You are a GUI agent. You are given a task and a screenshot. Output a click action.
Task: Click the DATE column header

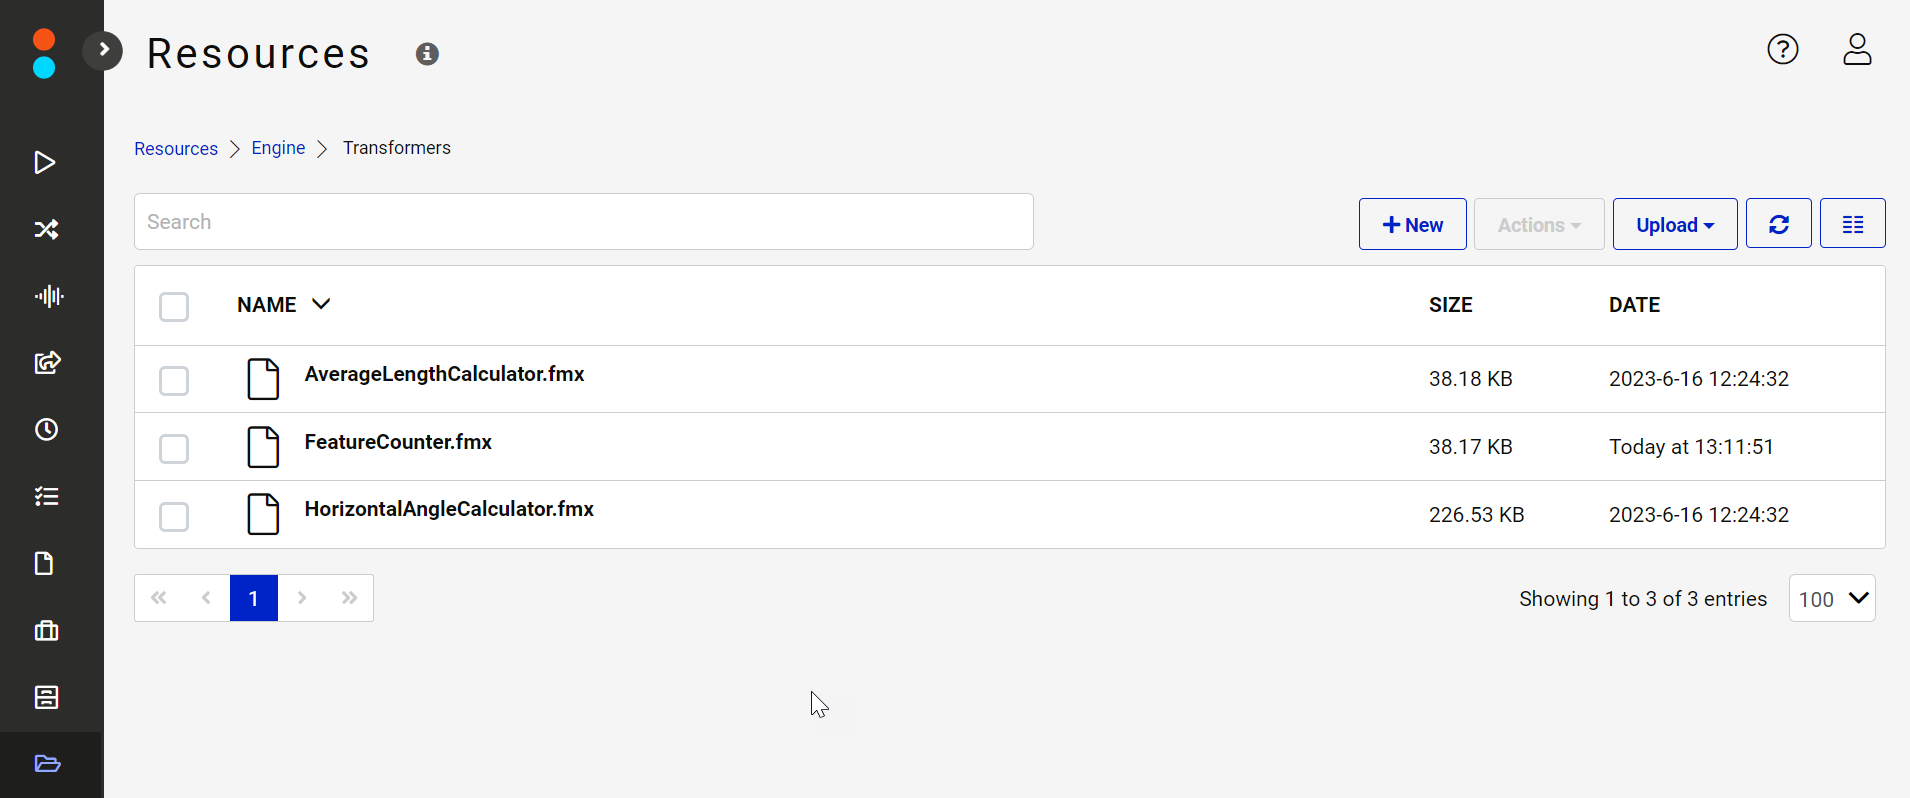(x=1634, y=305)
